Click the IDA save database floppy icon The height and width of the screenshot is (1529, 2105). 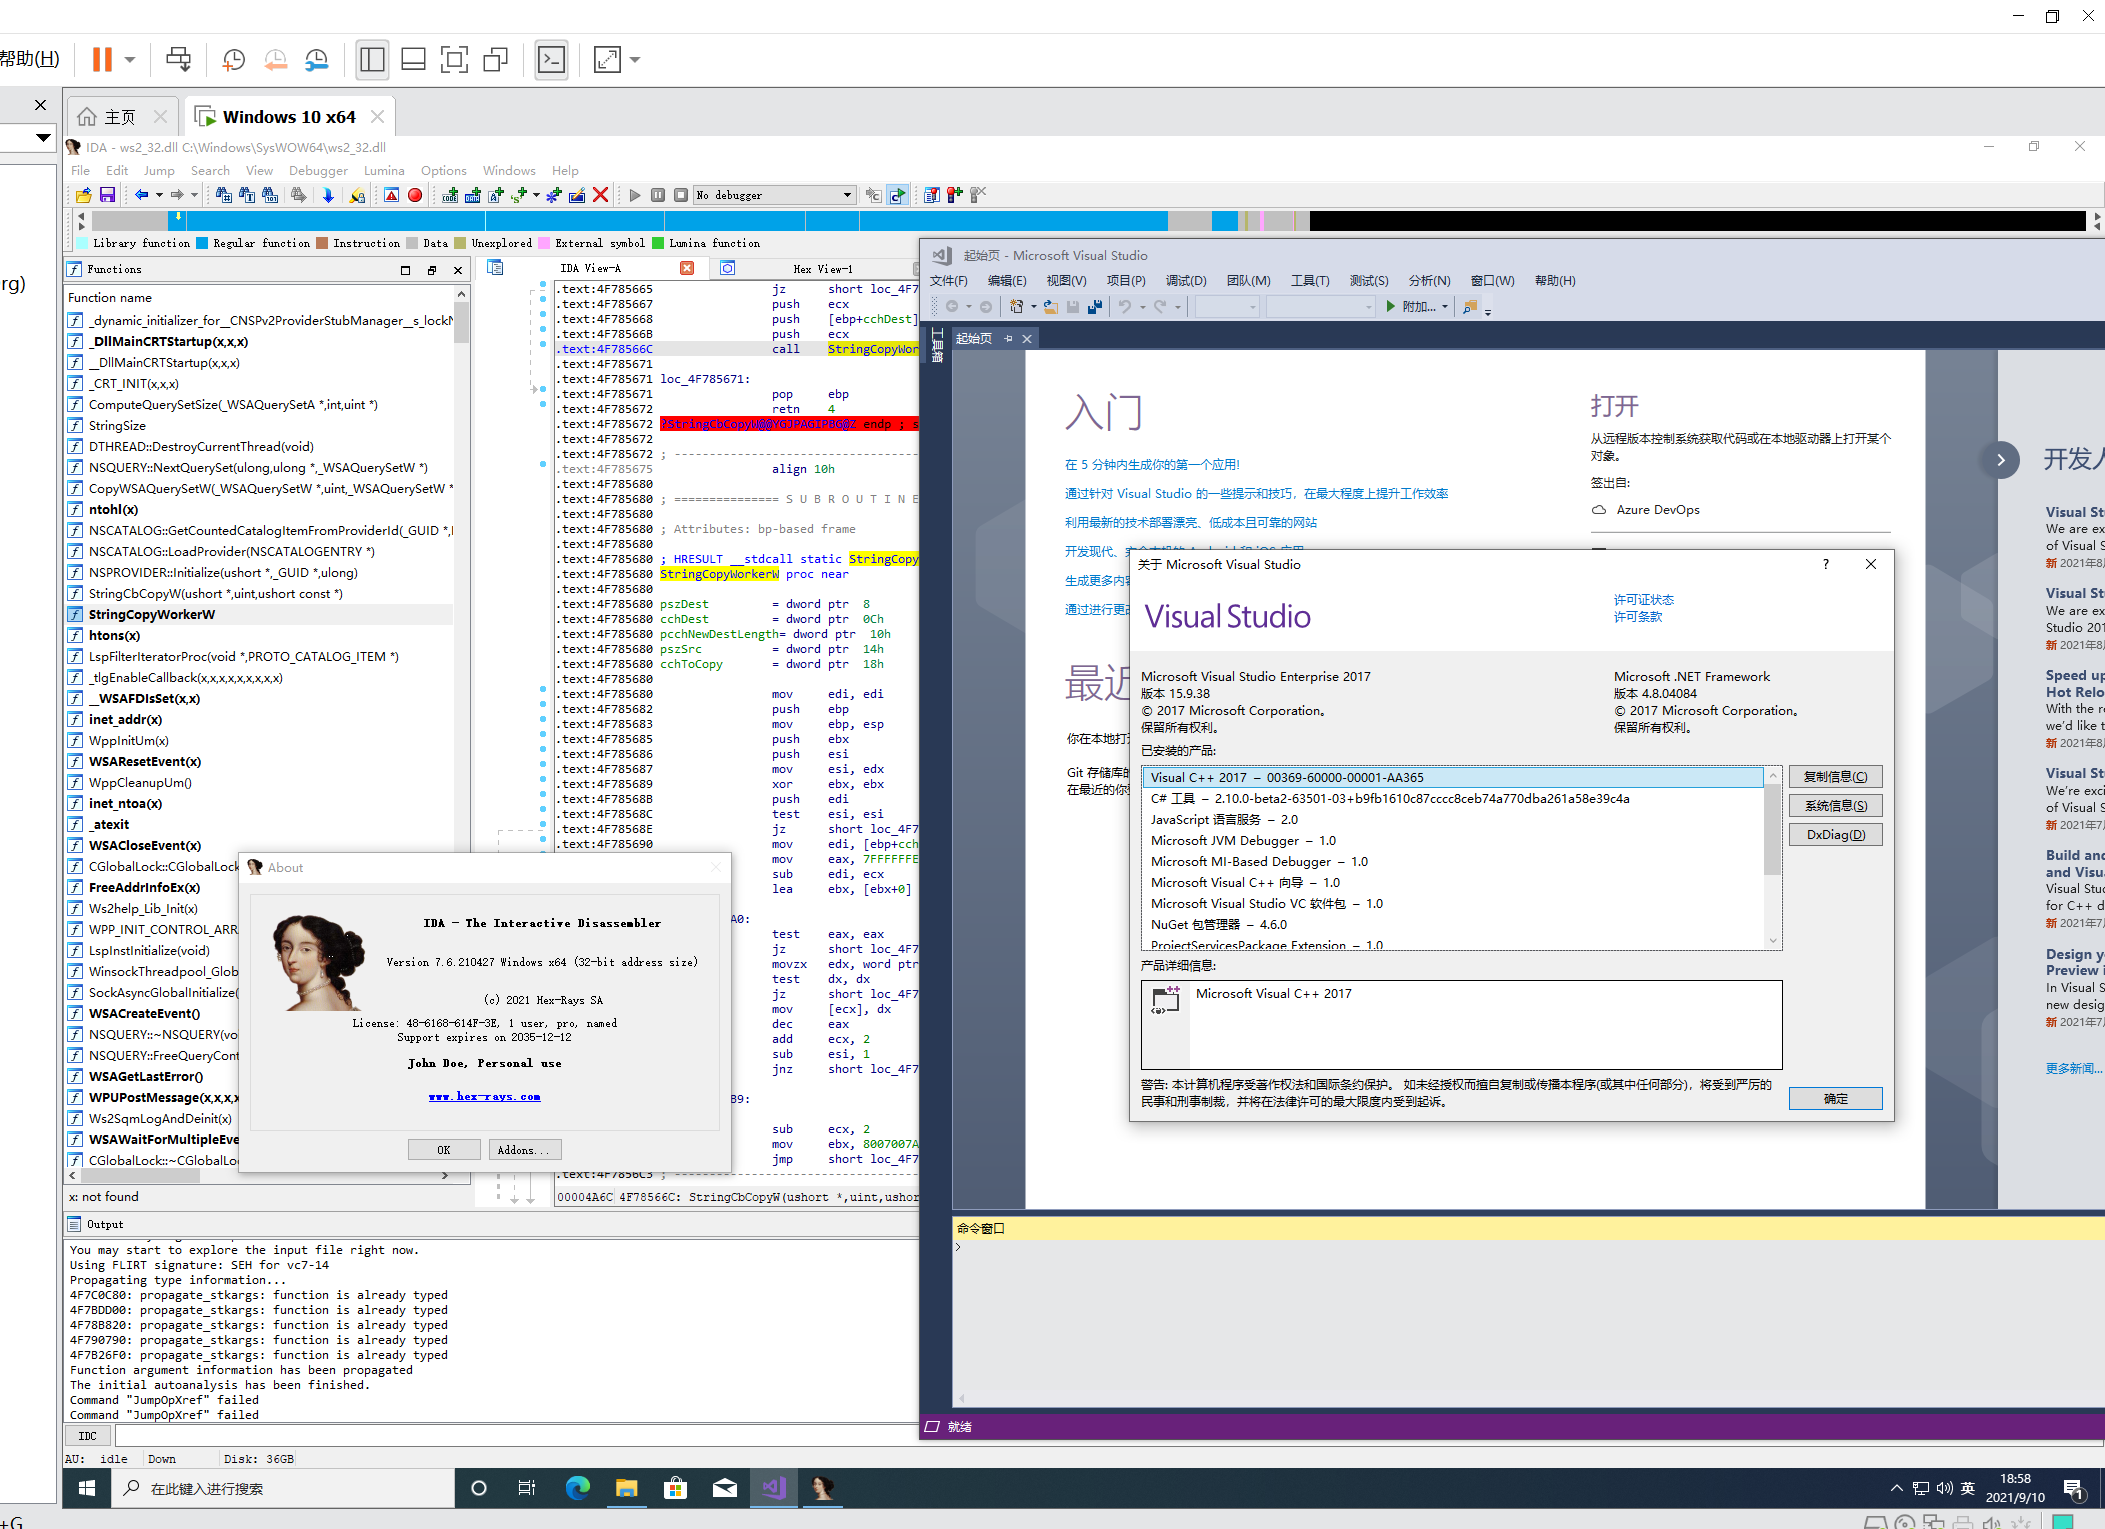point(107,195)
